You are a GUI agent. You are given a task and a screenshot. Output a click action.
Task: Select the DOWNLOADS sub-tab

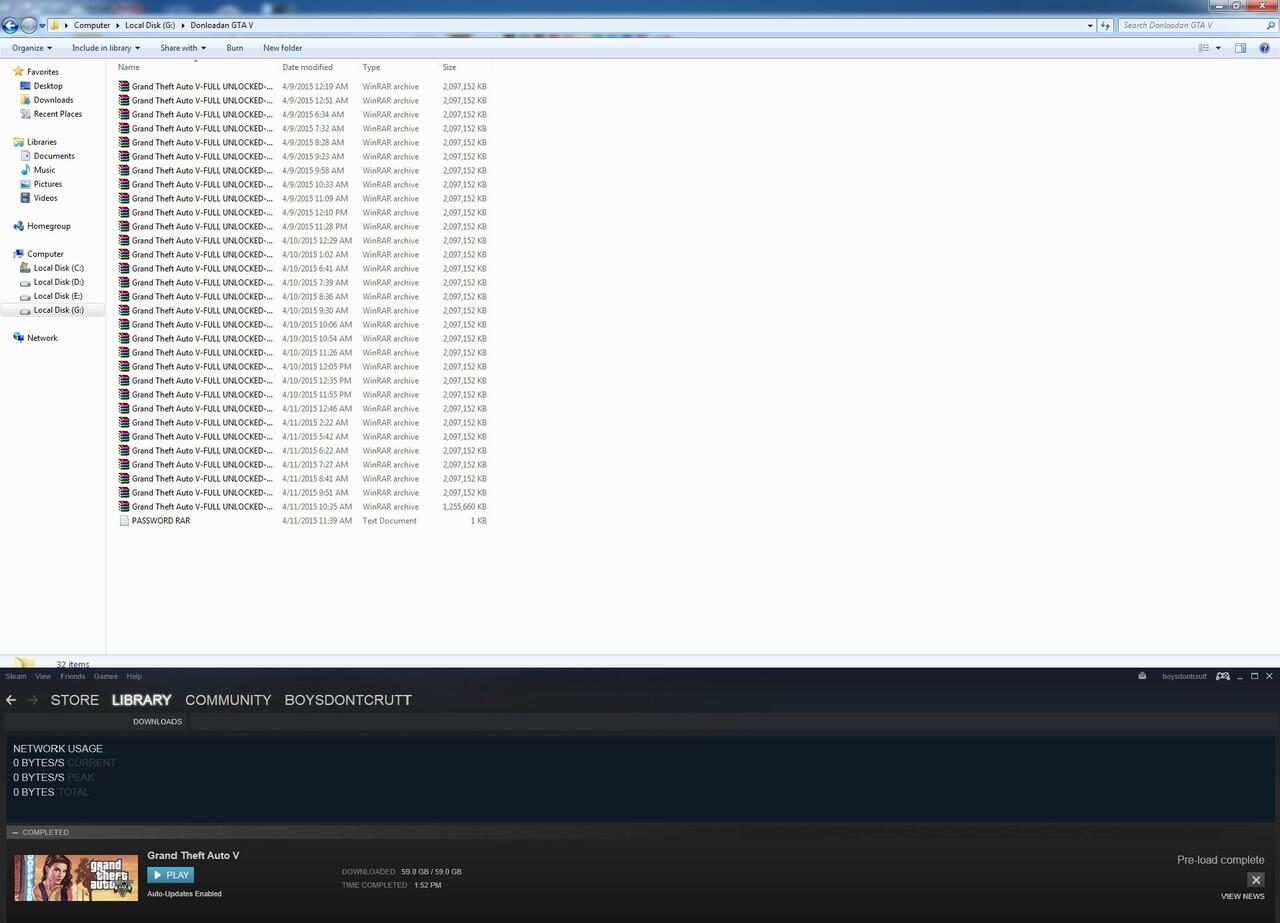coord(158,721)
